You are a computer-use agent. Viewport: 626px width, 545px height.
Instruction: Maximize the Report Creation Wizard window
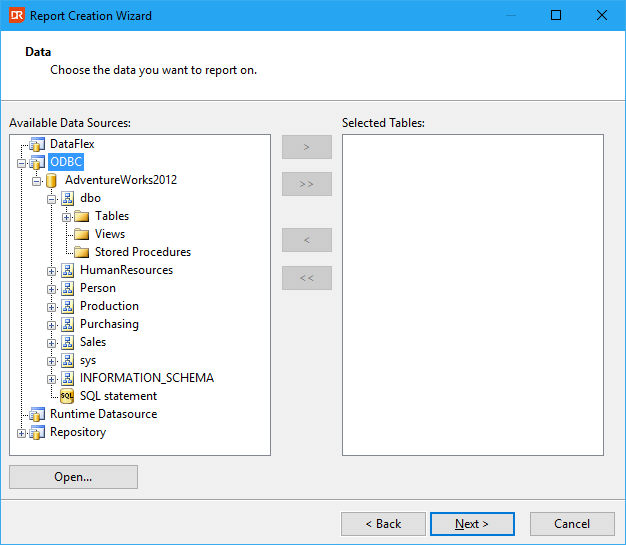tap(556, 15)
